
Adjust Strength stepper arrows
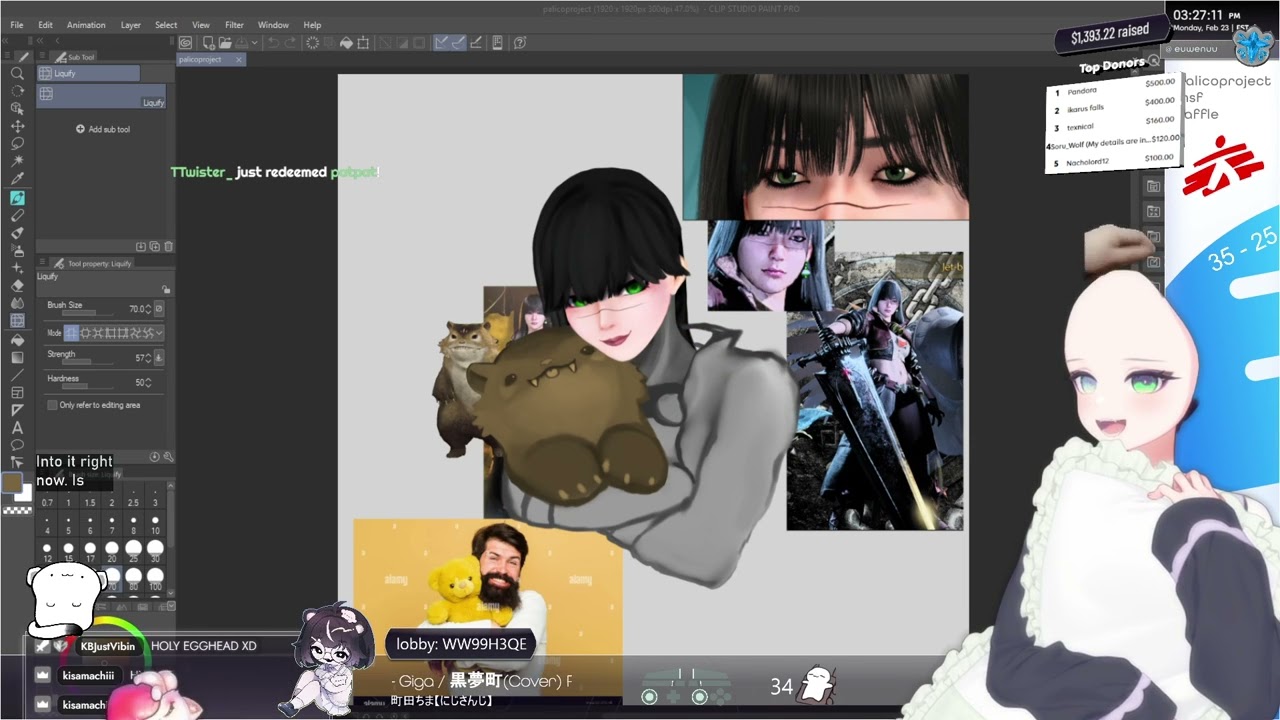[149, 358]
